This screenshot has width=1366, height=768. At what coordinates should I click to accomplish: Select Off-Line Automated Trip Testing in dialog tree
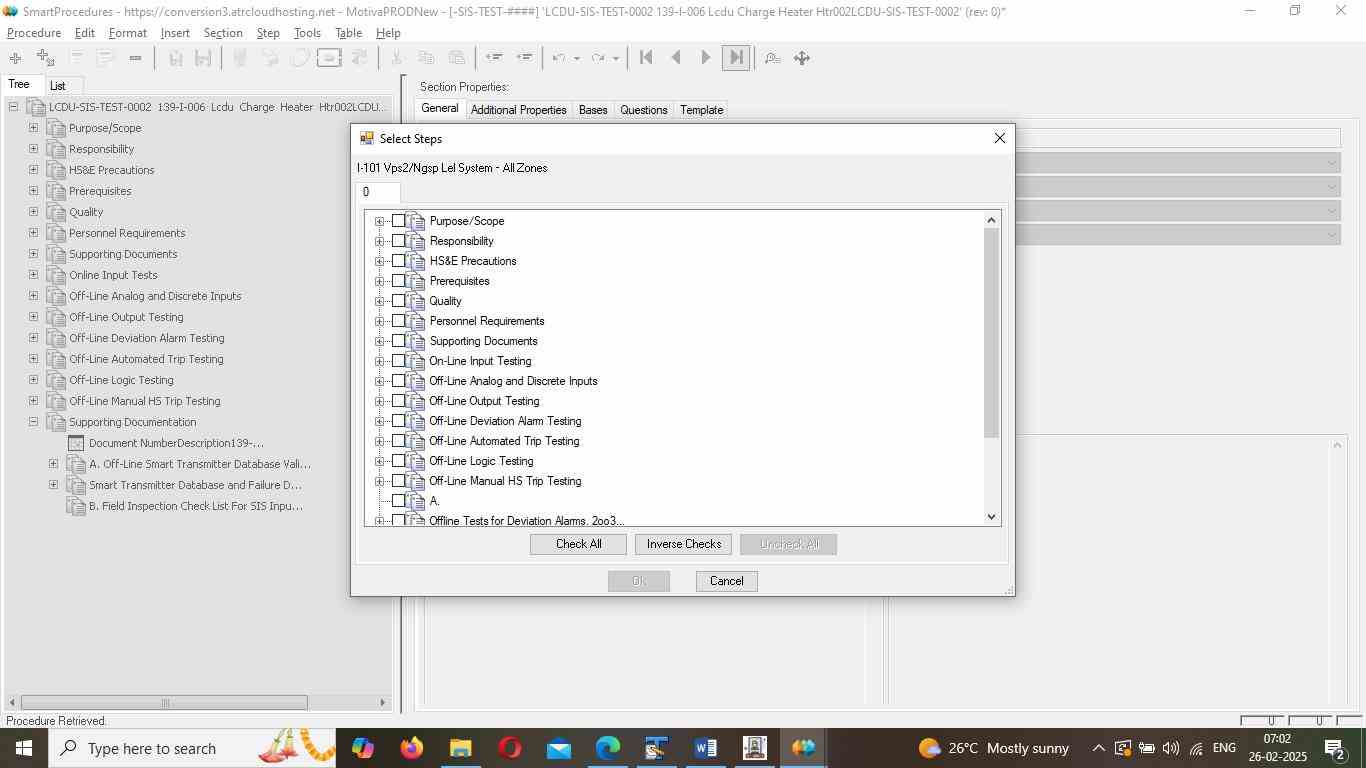pos(504,441)
